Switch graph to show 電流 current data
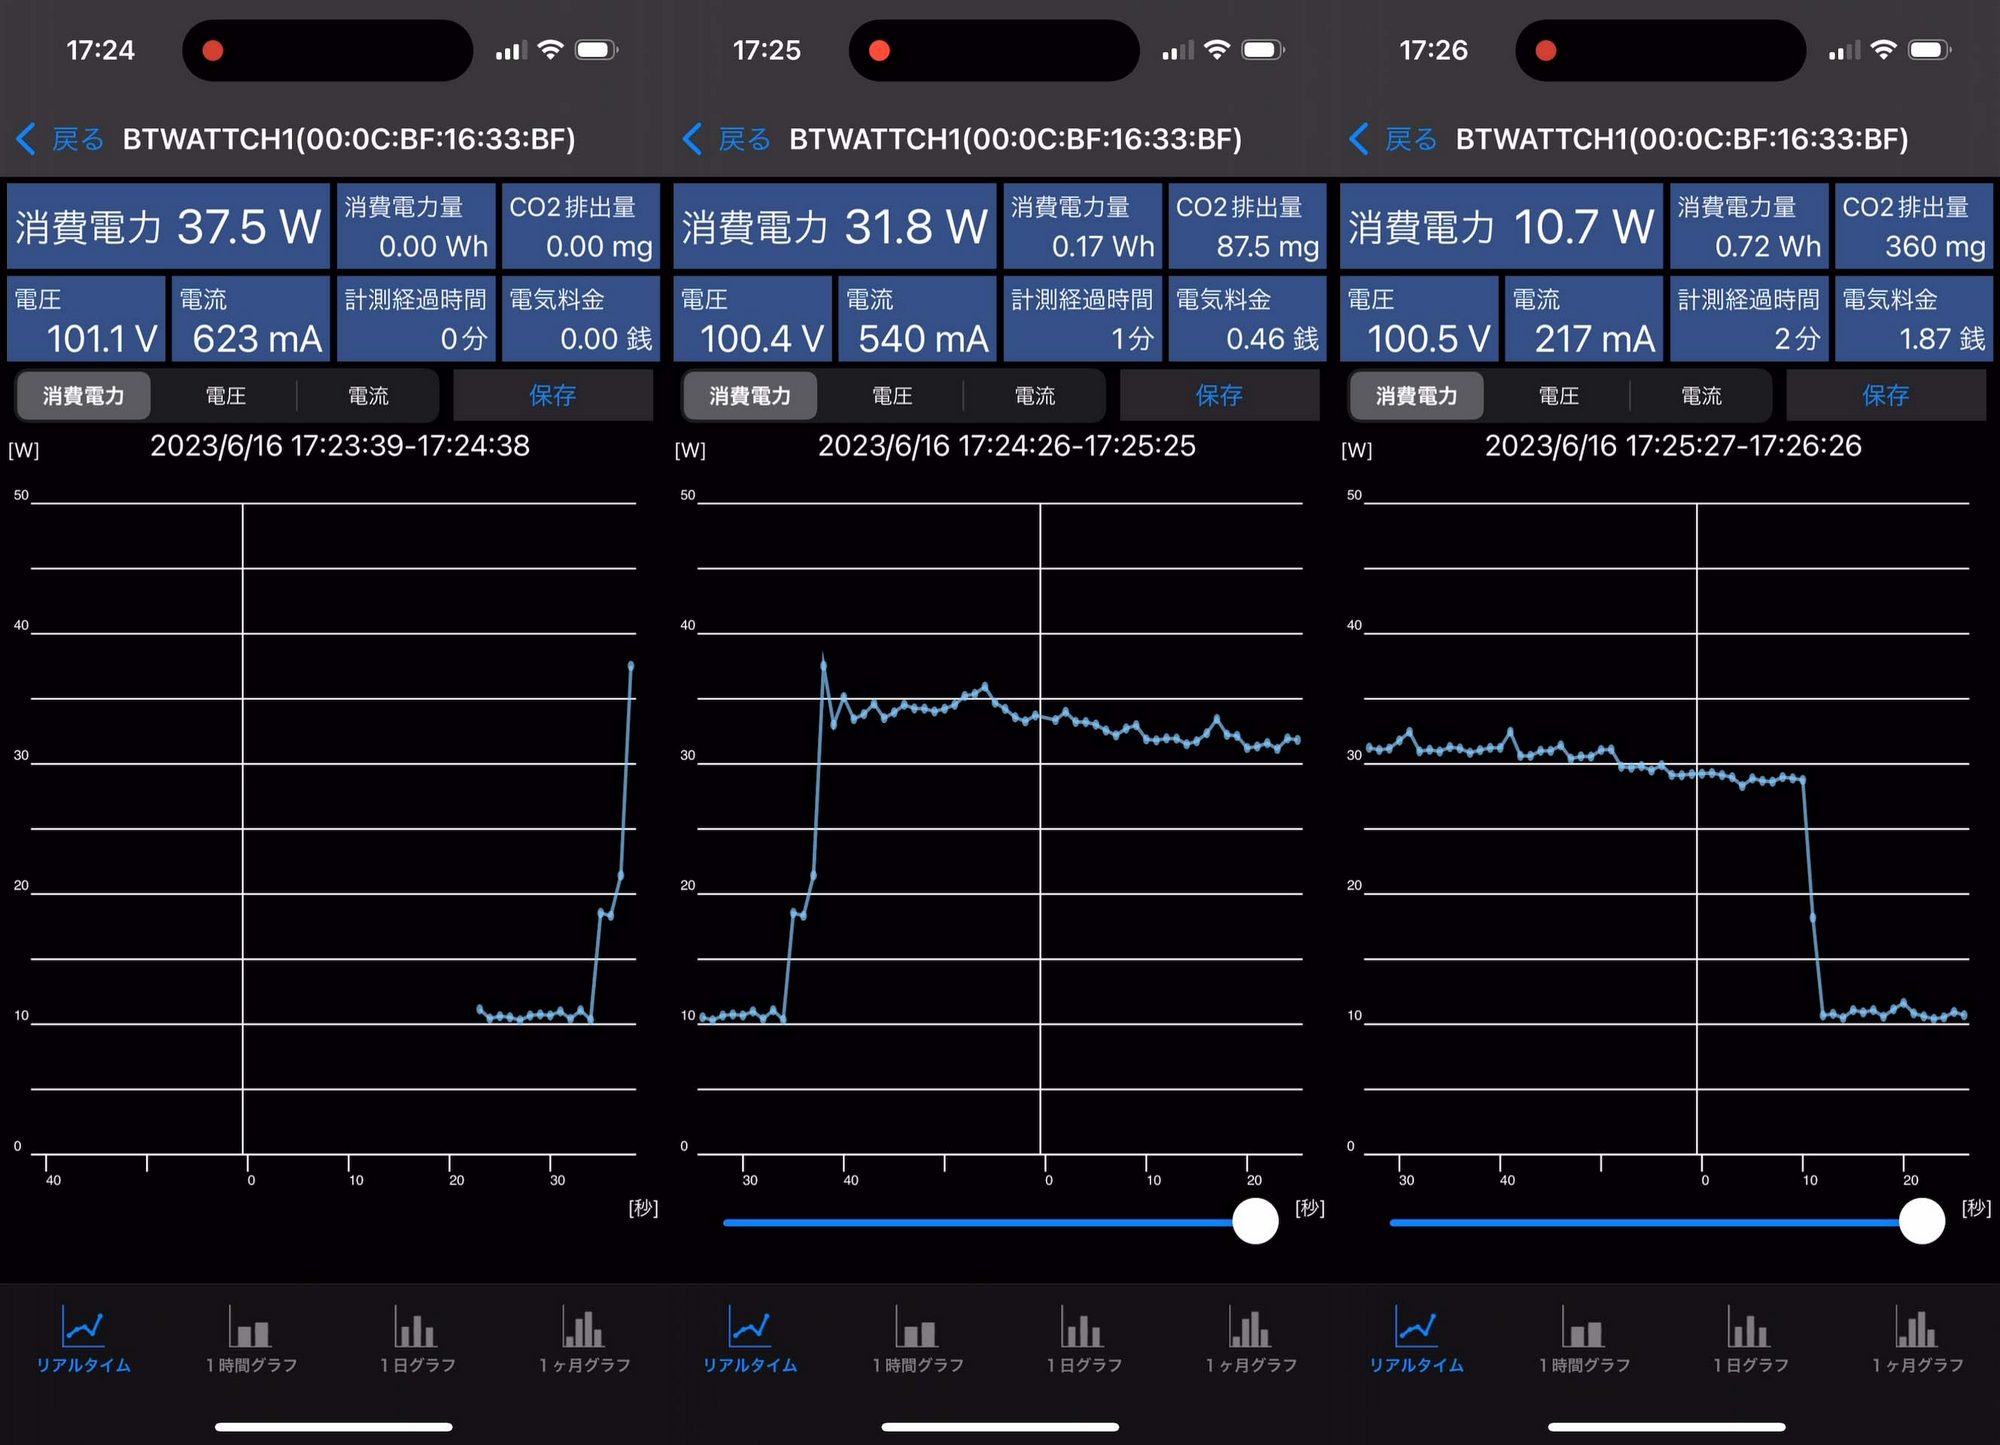2000x1445 pixels. 367,396
